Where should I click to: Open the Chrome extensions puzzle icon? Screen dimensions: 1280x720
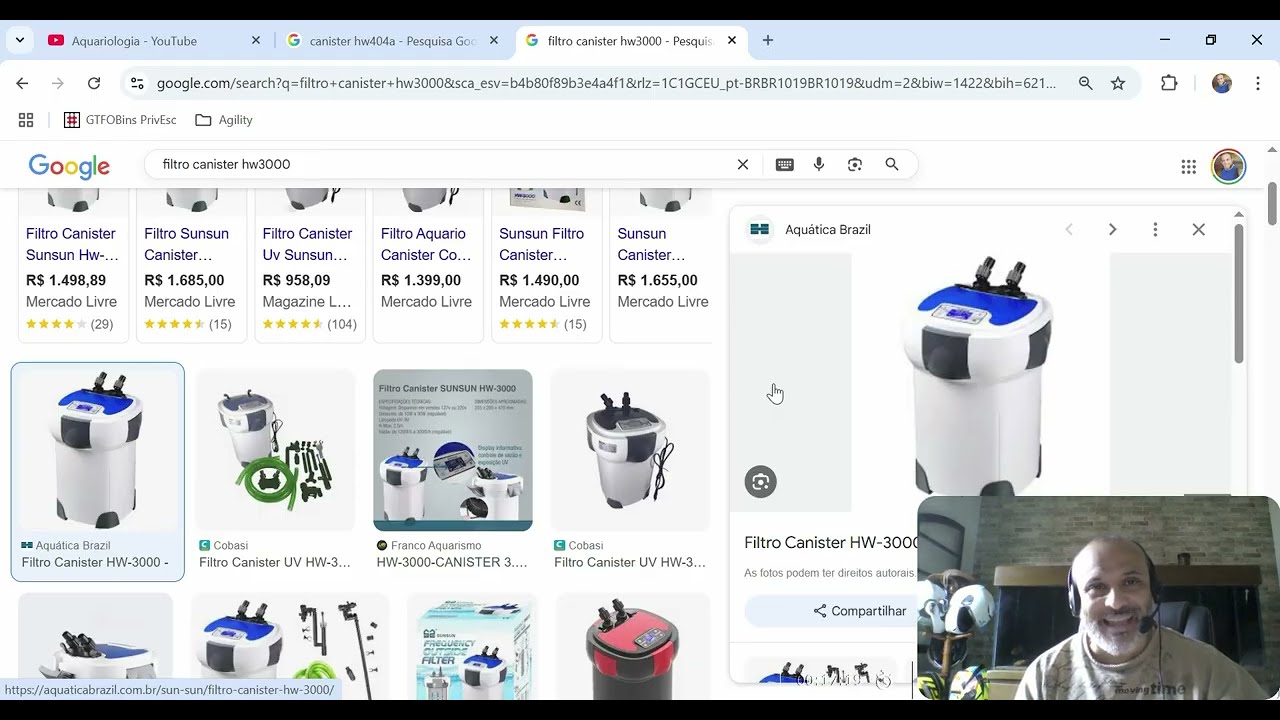click(1169, 84)
